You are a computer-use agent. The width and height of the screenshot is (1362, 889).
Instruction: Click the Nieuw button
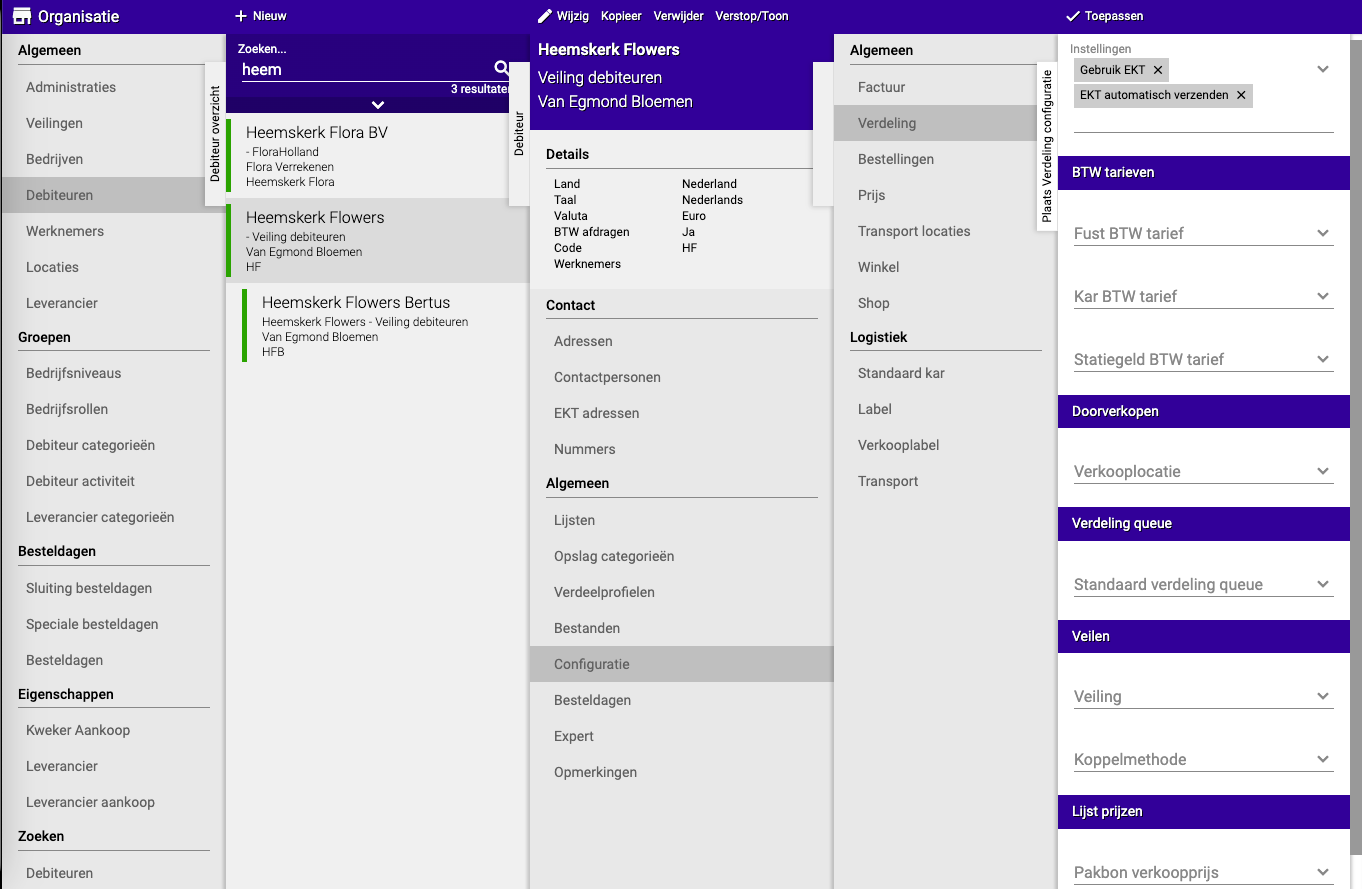[260, 16]
